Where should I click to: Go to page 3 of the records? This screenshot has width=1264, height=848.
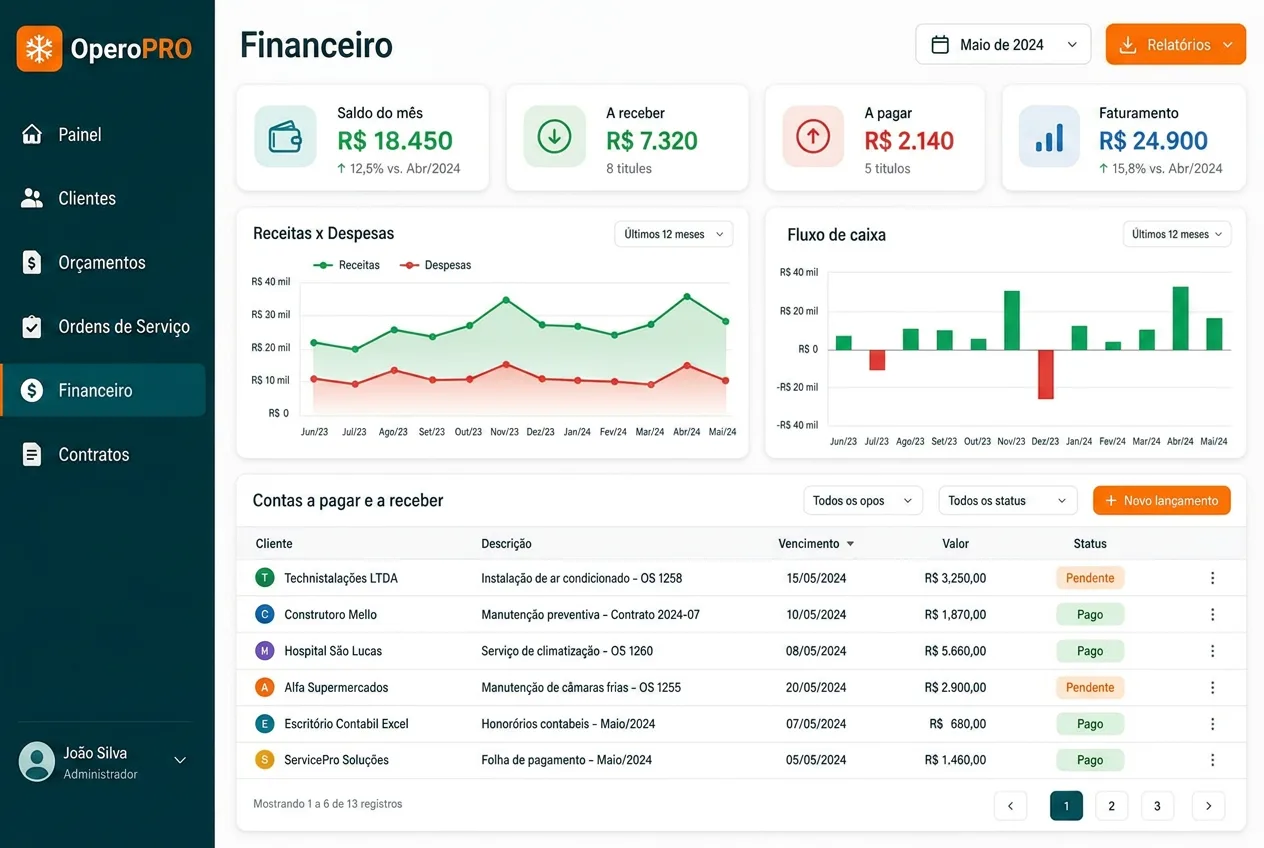1157,806
